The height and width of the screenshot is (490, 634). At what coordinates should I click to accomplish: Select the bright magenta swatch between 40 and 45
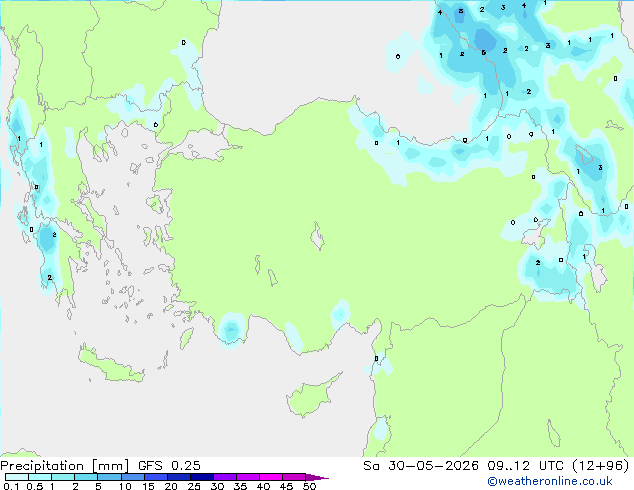point(271,477)
